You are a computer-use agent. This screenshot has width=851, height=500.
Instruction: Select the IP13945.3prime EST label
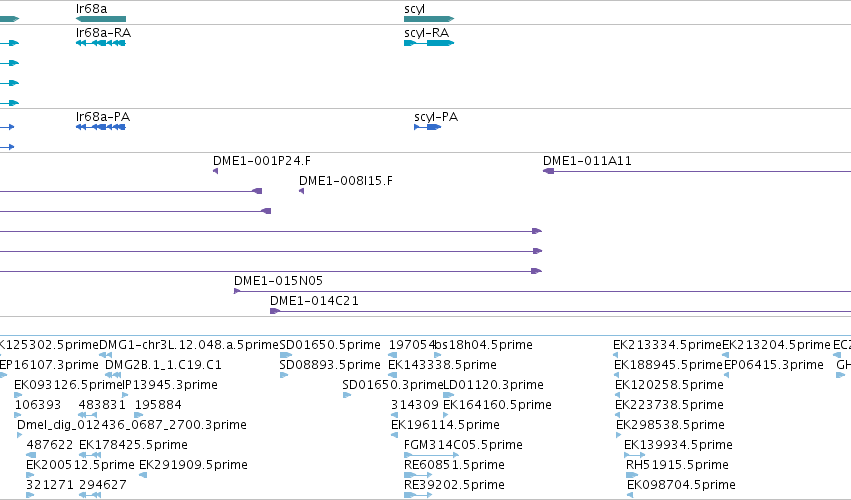pyautogui.click(x=170, y=385)
